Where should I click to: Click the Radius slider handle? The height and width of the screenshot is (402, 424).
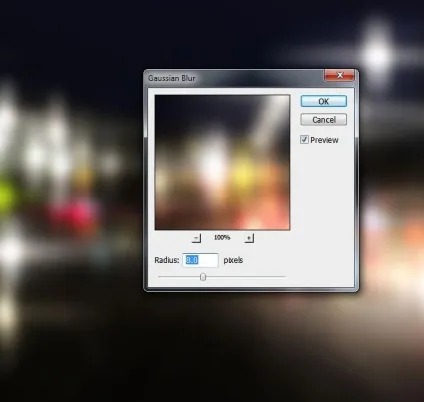(203, 277)
